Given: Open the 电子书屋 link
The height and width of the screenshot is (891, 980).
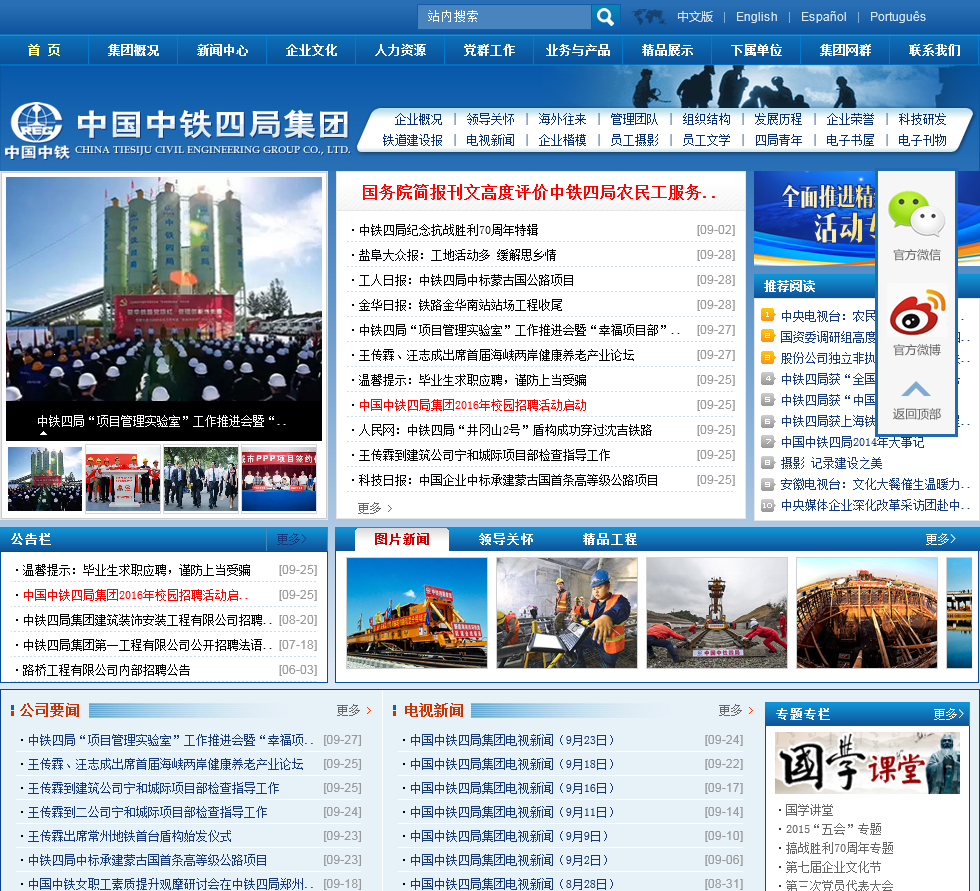Looking at the screenshot, I should (x=850, y=141).
